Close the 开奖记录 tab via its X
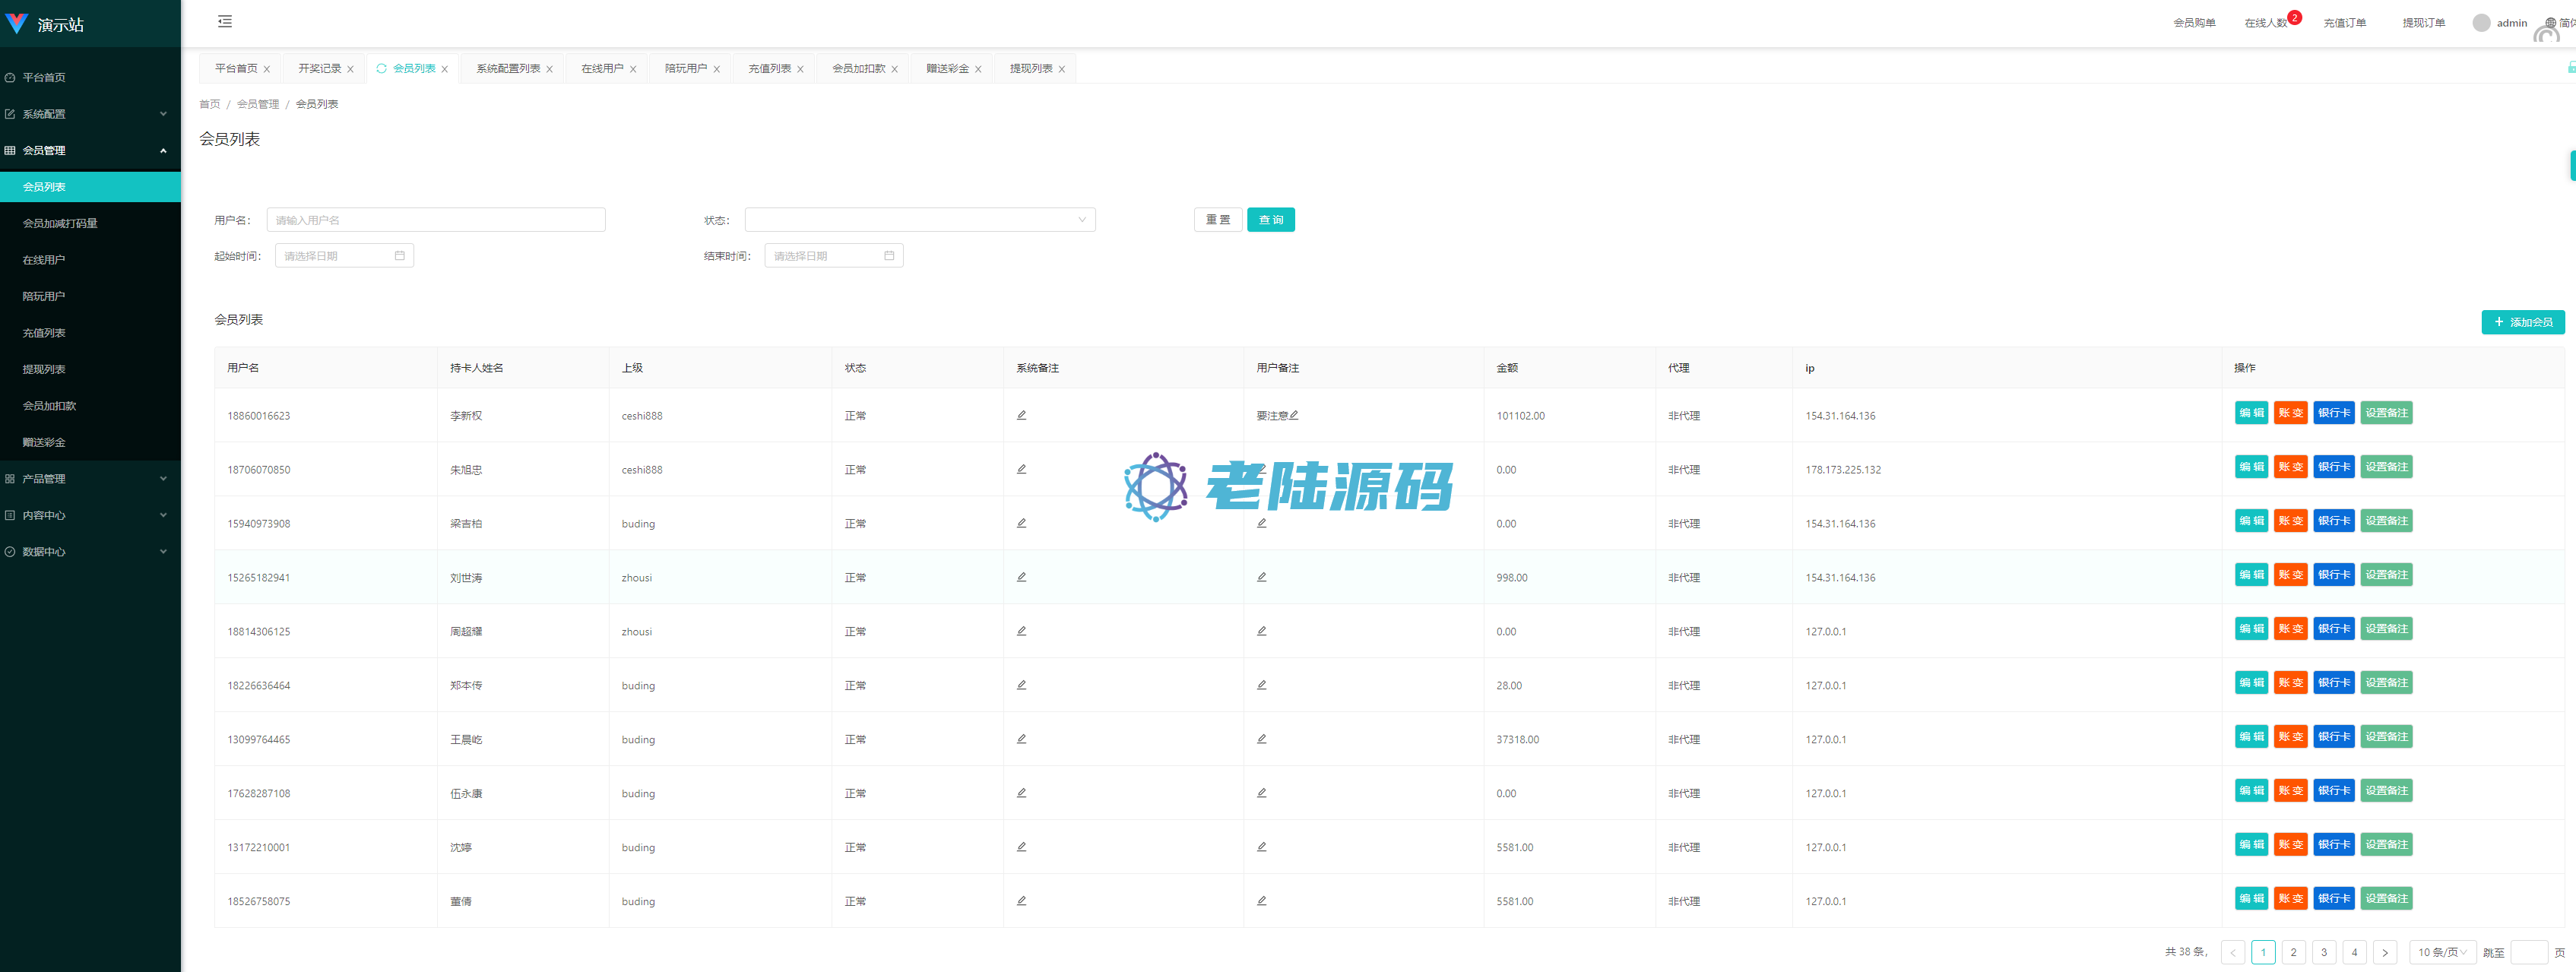This screenshot has width=2576, height=972. (x=350, y=69)
